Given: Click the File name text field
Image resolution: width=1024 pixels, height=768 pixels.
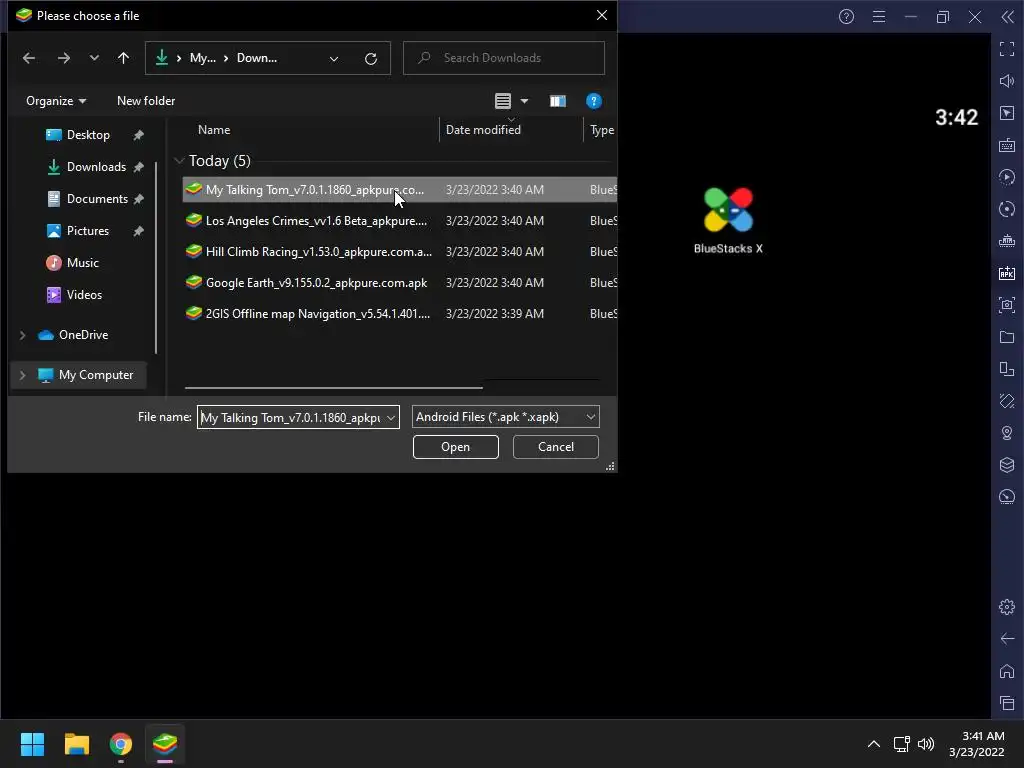Looking at the screenshot, I should (x=291, y=417).
